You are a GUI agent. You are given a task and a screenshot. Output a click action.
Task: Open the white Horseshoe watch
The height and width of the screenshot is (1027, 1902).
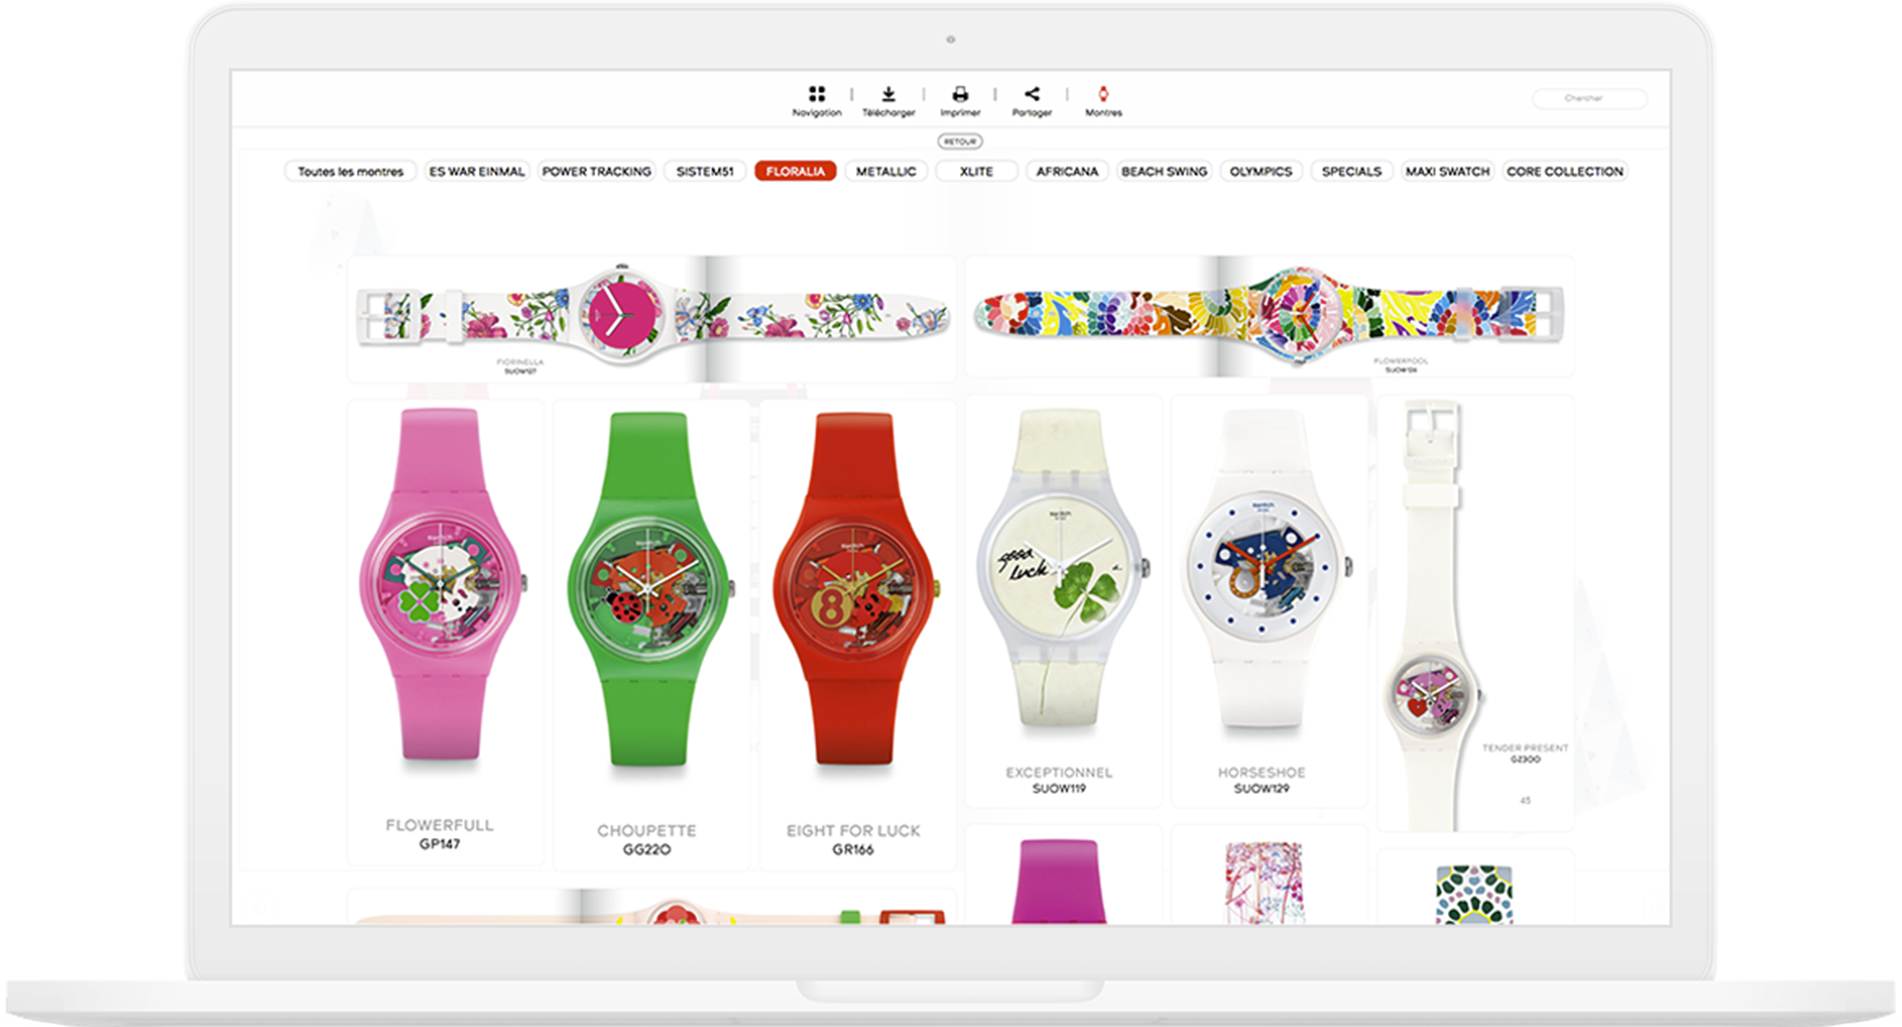coord(1265,570)
